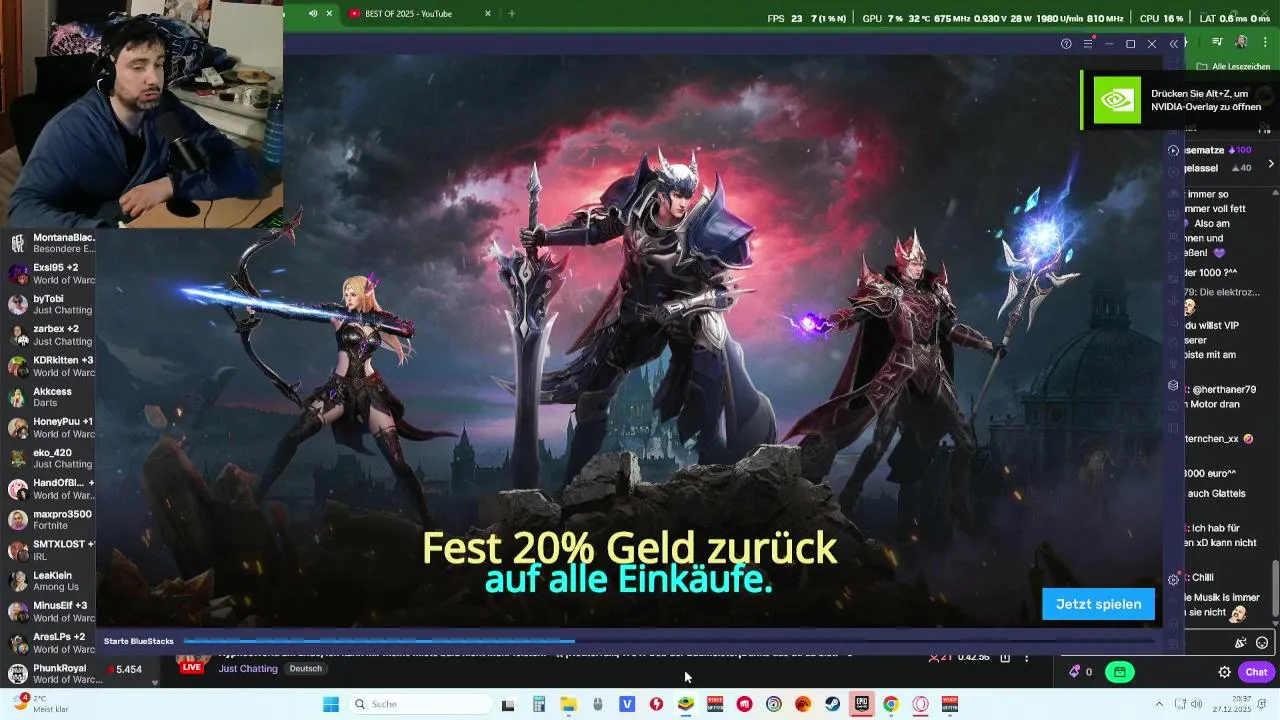Click the Deutsch language tag
Image resolution: width=1280 pixels, height=720 pixels.
(x=306, y=669)
